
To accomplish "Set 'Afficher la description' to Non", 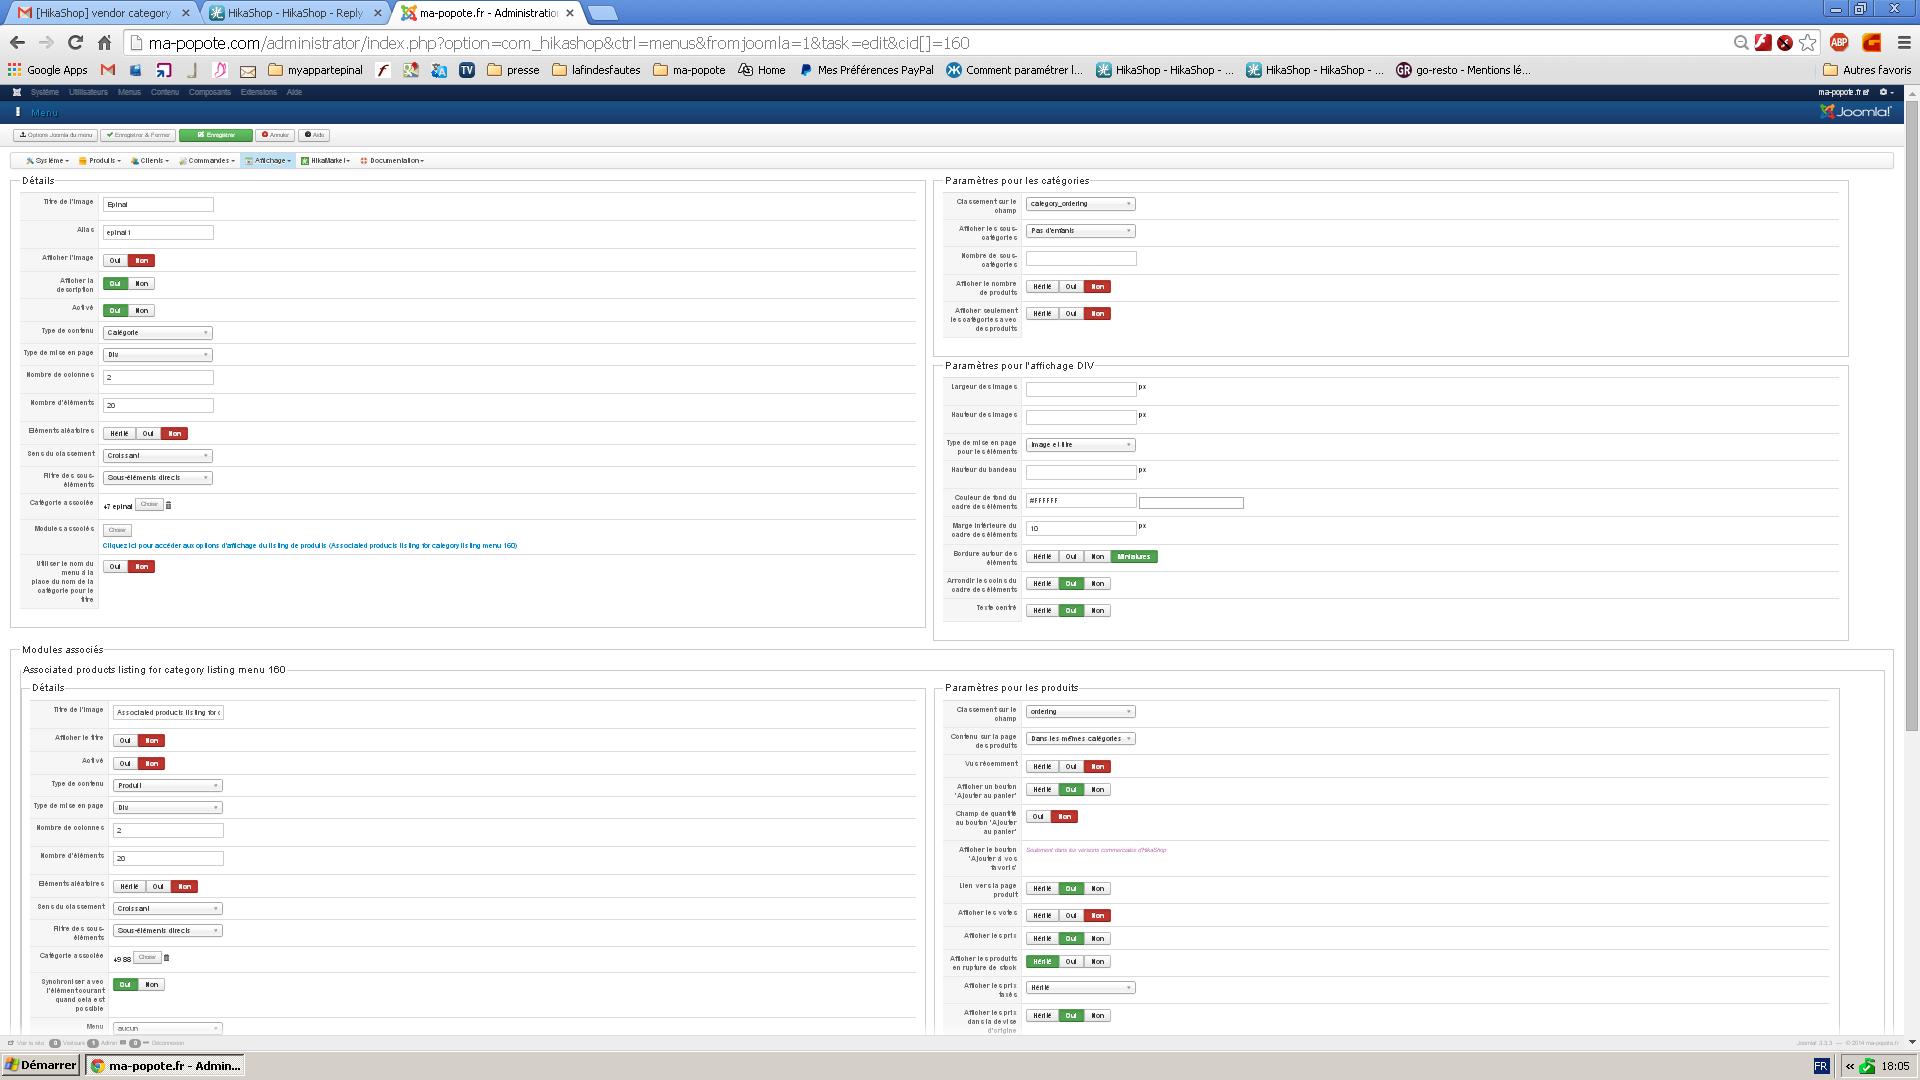I will coord(141,283).
